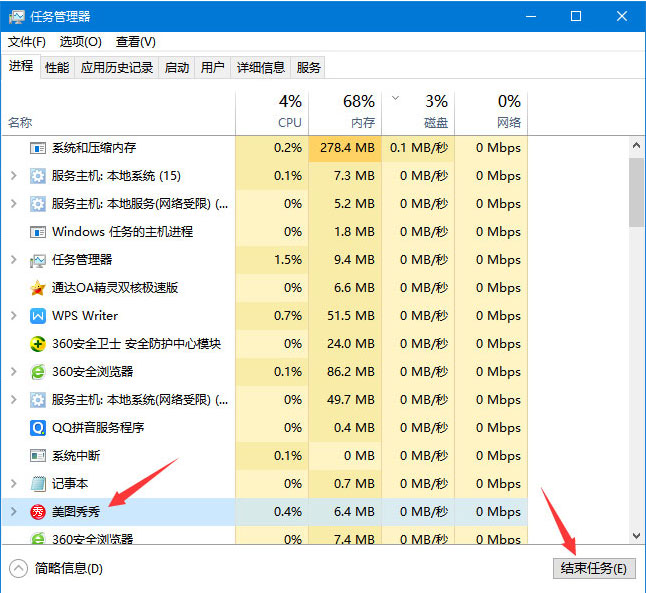Switch to the 用户 tab

click(x=213, y=67)
